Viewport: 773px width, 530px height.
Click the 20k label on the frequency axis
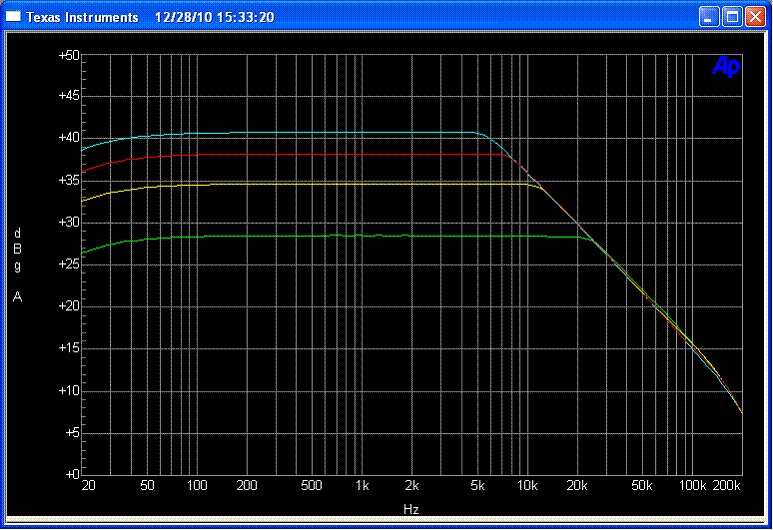click(x=577, y=486)
